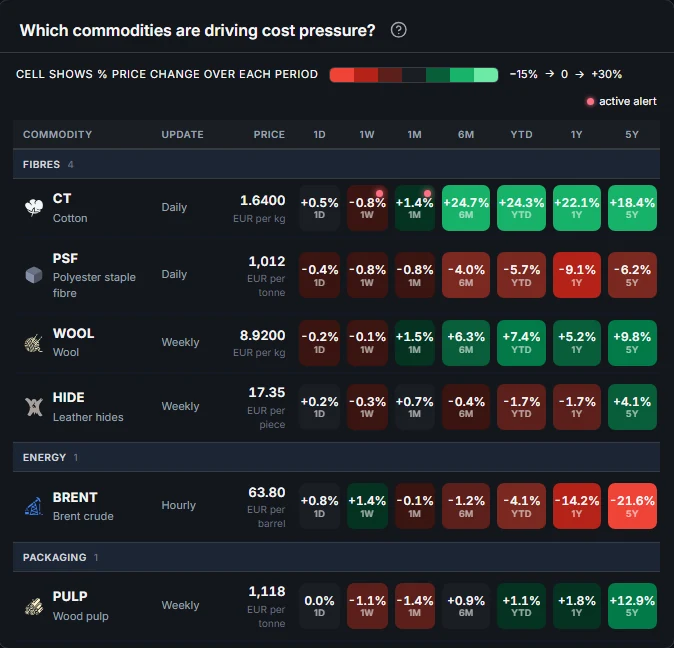The height and width of the screenshot is (648, 674).
Task: Open Cotton 6M cell +24.7%
Action: click(x=466, y=208)
